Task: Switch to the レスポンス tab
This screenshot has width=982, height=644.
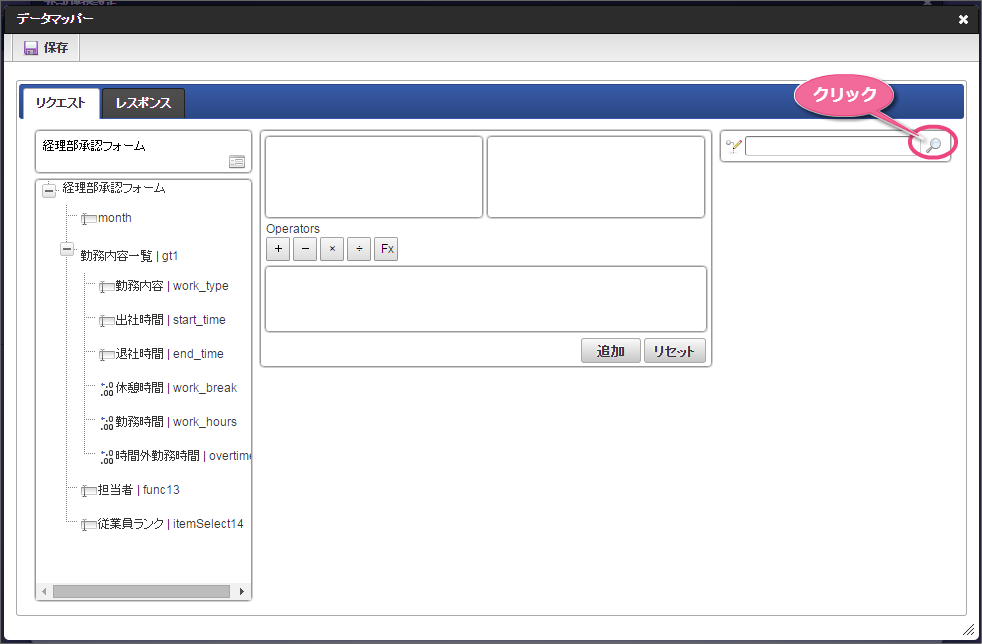Action: tap(143, 103)
